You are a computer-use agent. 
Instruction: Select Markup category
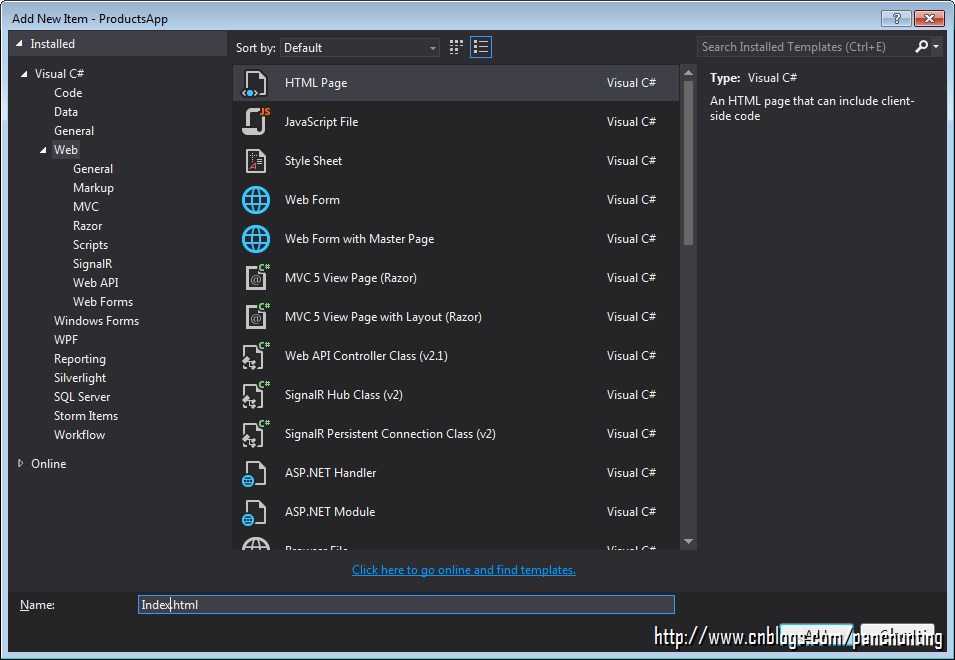[x=93, y=188]
